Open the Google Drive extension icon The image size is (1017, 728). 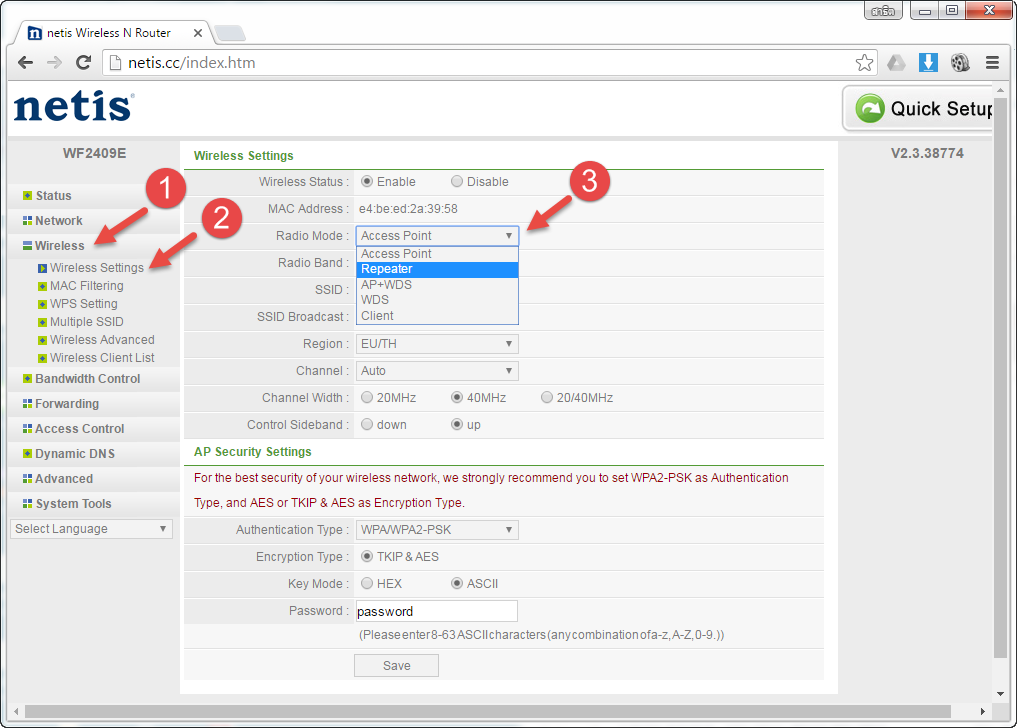896,62
